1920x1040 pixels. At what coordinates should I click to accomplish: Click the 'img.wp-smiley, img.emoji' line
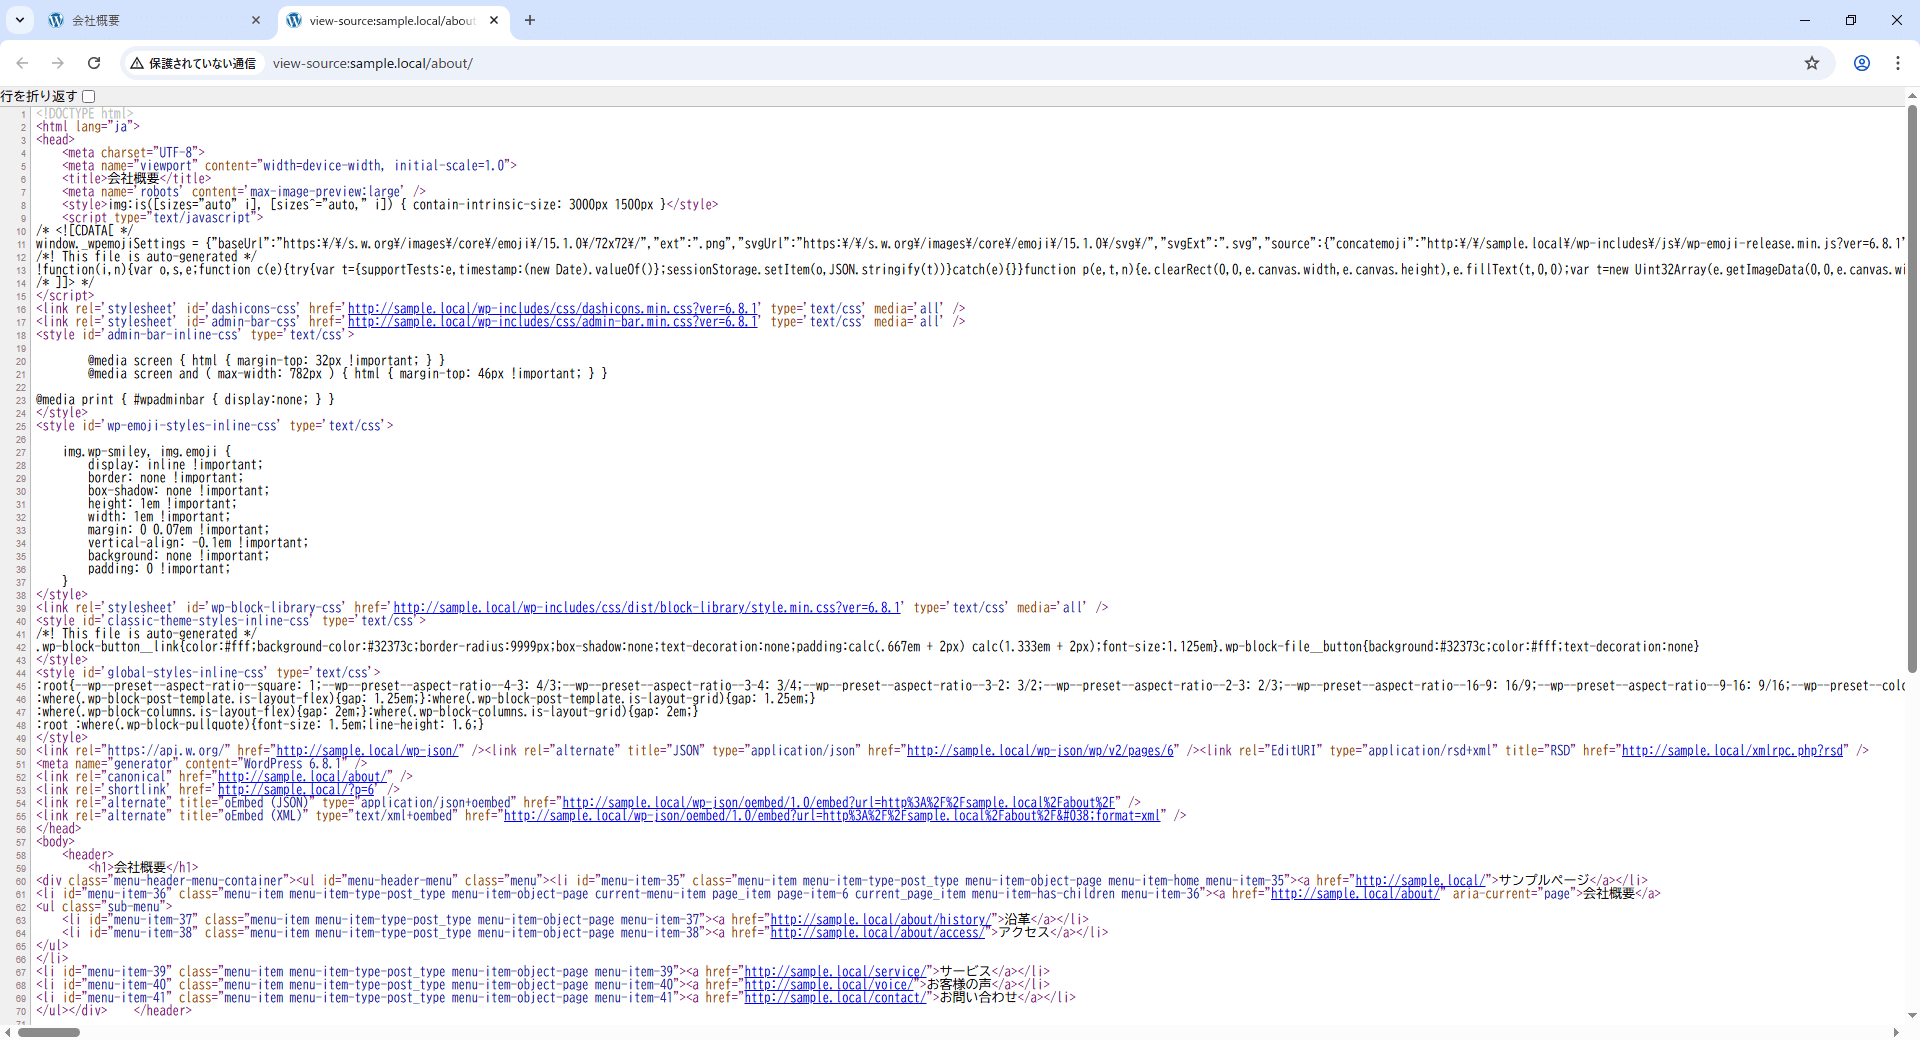coord(147,452)
